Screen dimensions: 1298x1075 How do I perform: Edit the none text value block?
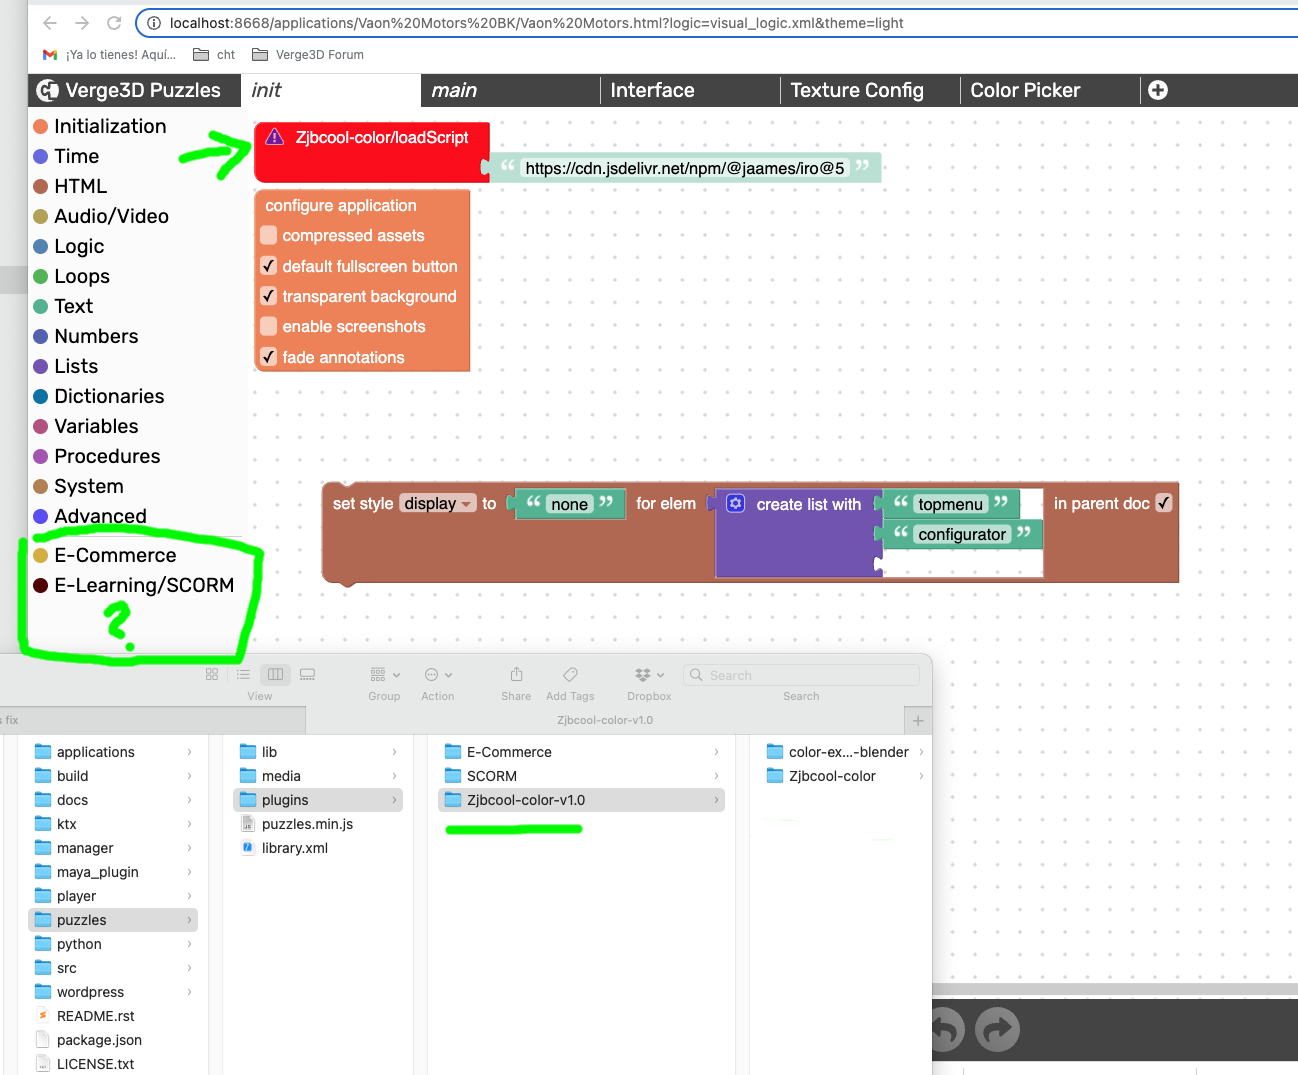point(570,504)
